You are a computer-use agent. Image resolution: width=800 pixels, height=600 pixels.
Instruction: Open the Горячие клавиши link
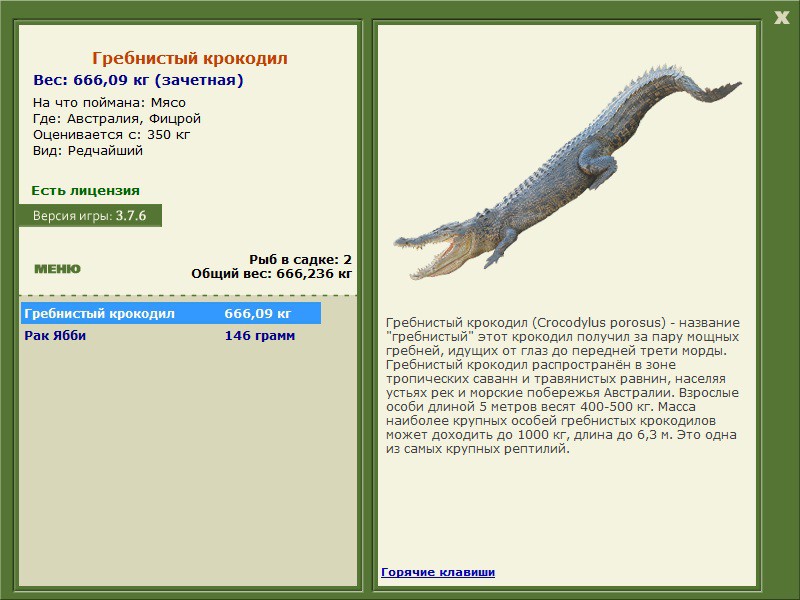pos(438,572)
